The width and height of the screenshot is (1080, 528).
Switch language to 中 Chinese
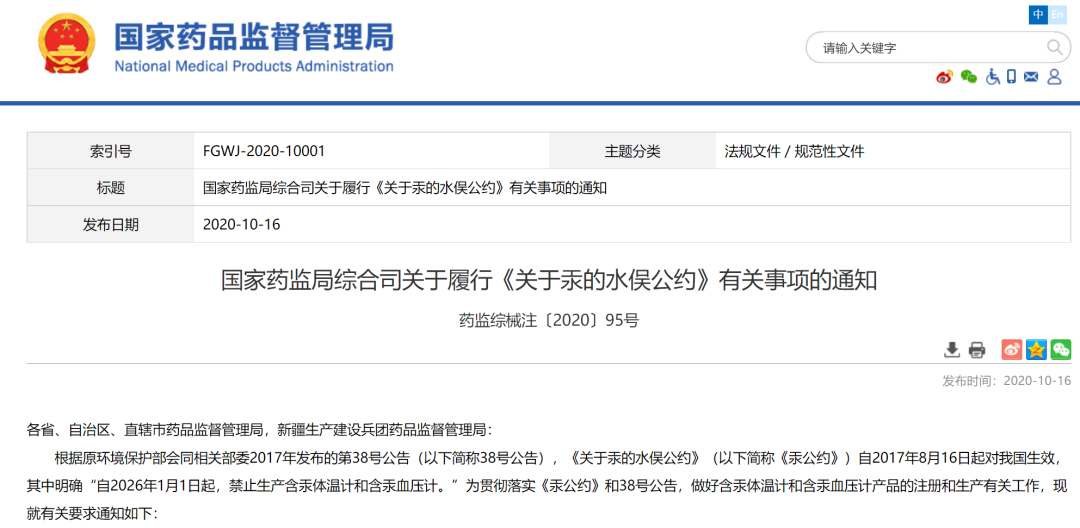(1038, 14)
